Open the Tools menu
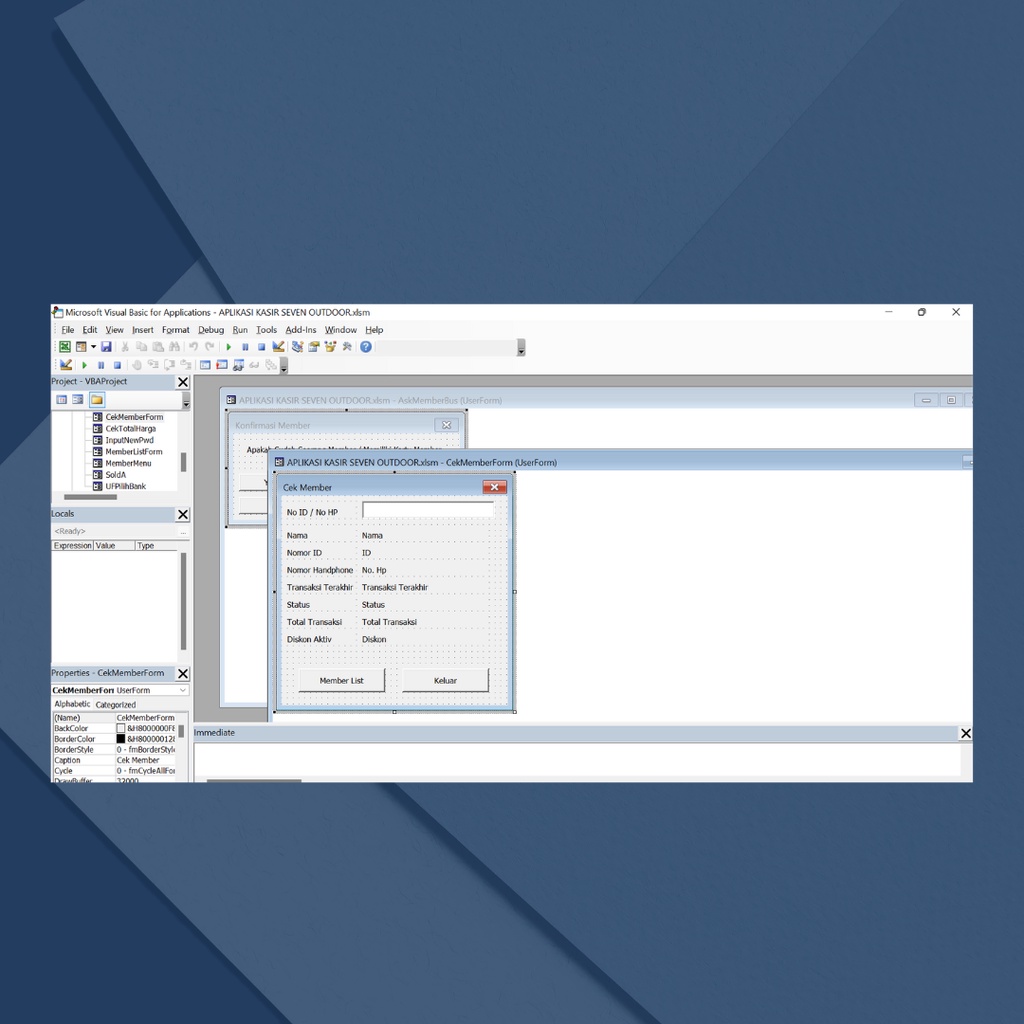Image resolution: width=1024 pixels, height=1024 pixels. tap(266, 330)
